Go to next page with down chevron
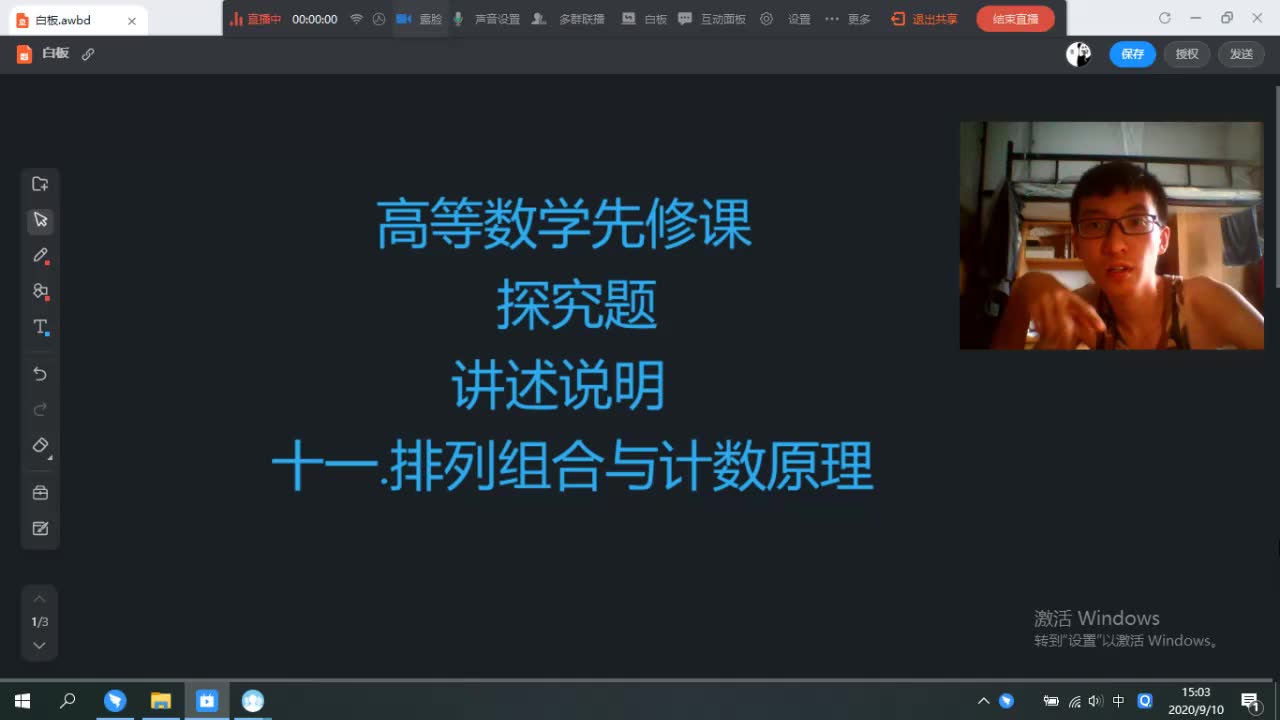This screenshot has height=720, width=1280. [x=39, y=645]
